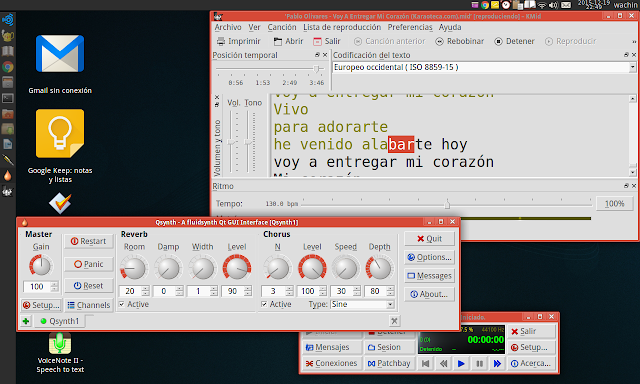Viewport: 640px width, 384px height.
Task: Click Imprimir in KMid toolbar
Action: 239,41
